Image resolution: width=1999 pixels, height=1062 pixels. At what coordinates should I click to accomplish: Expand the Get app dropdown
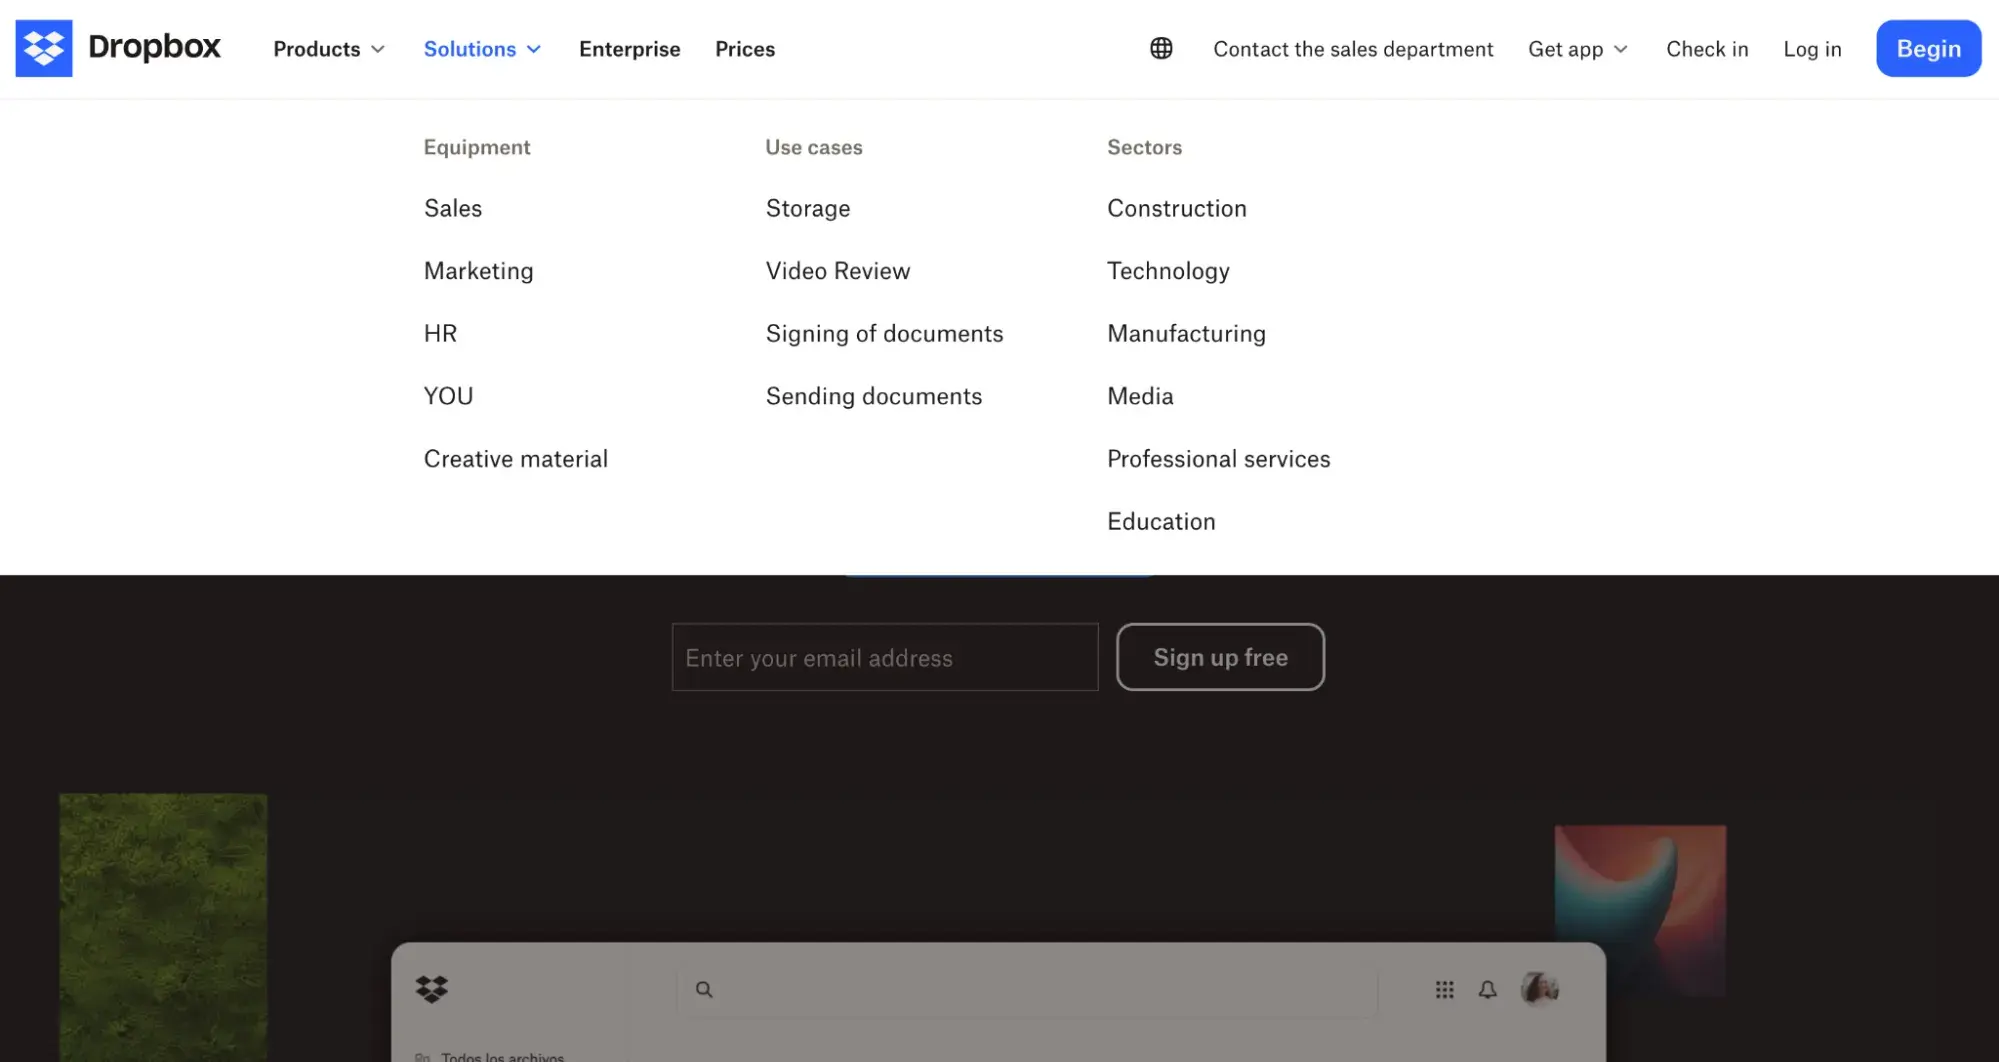(1578, 49)
